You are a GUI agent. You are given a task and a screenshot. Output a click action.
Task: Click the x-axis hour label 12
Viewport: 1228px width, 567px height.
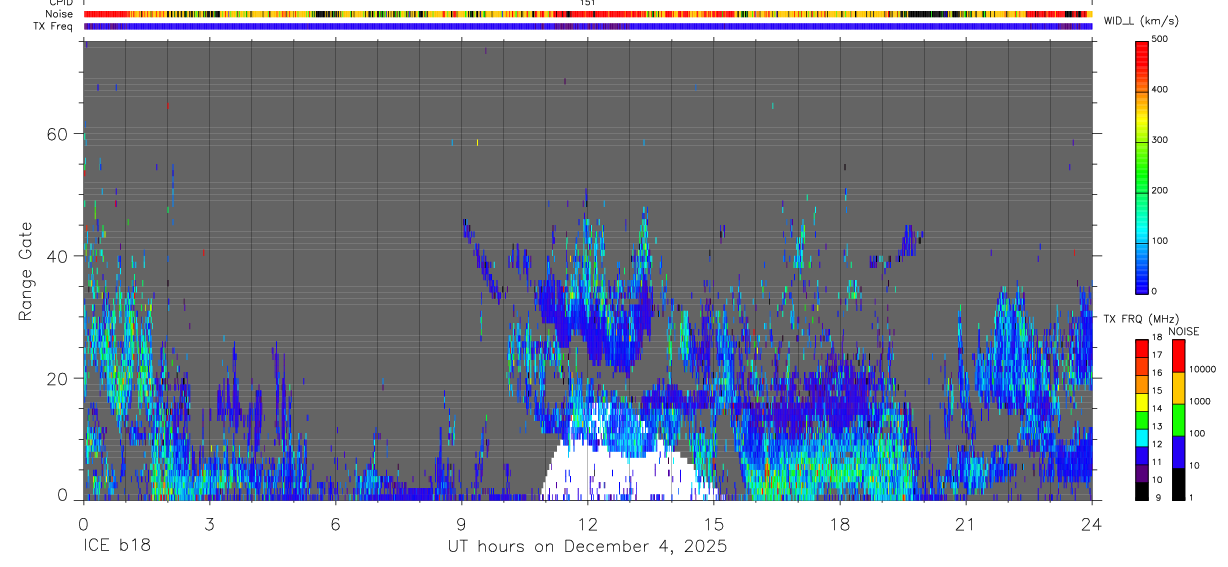point(587,524)
